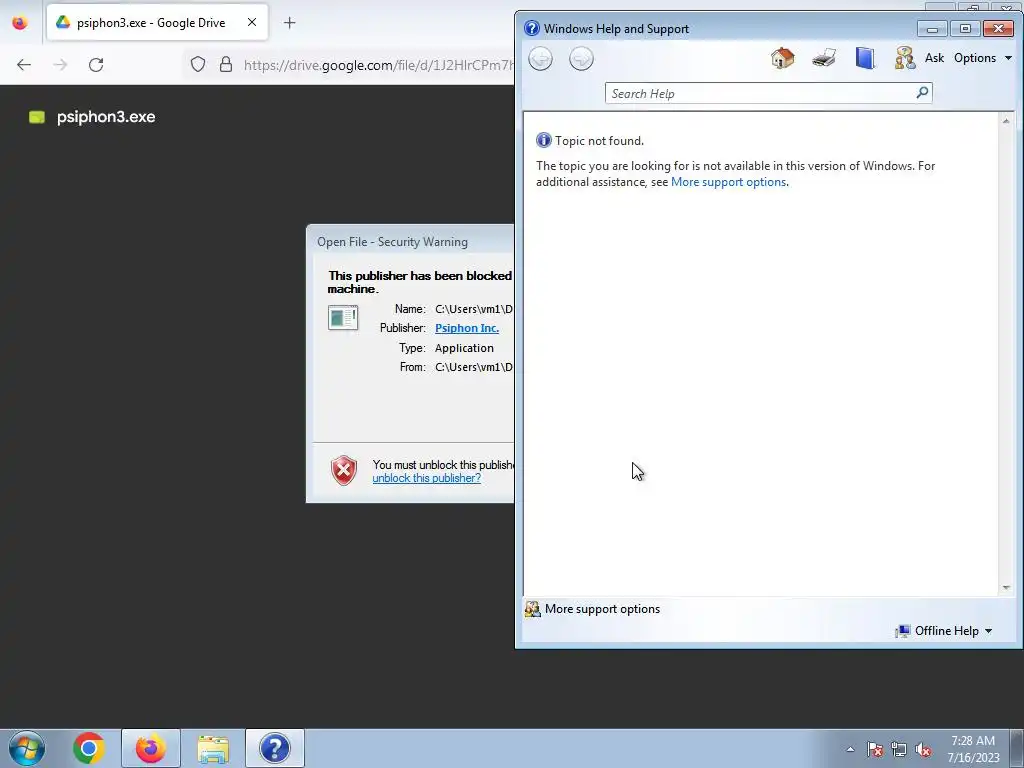Open the Options dropdown in Help
The width and height of the screenshot is (1024, 768).
tap(982, 58)
